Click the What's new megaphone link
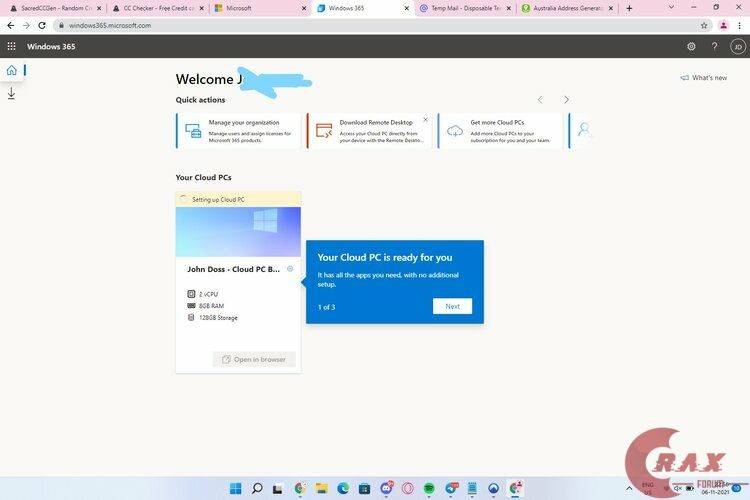Image resolution: width=750 pixels, height=500 pixels. [704, 78]
